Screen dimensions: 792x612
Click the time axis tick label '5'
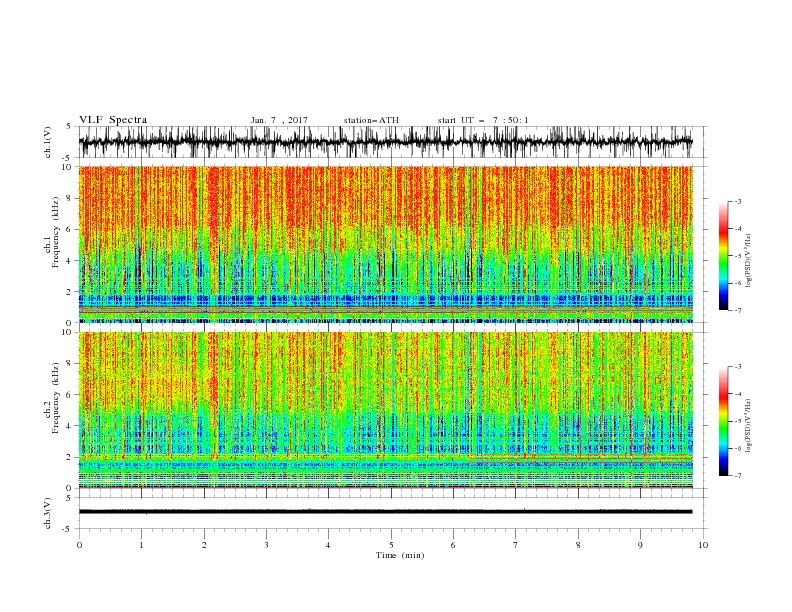[x=391, y=545]
